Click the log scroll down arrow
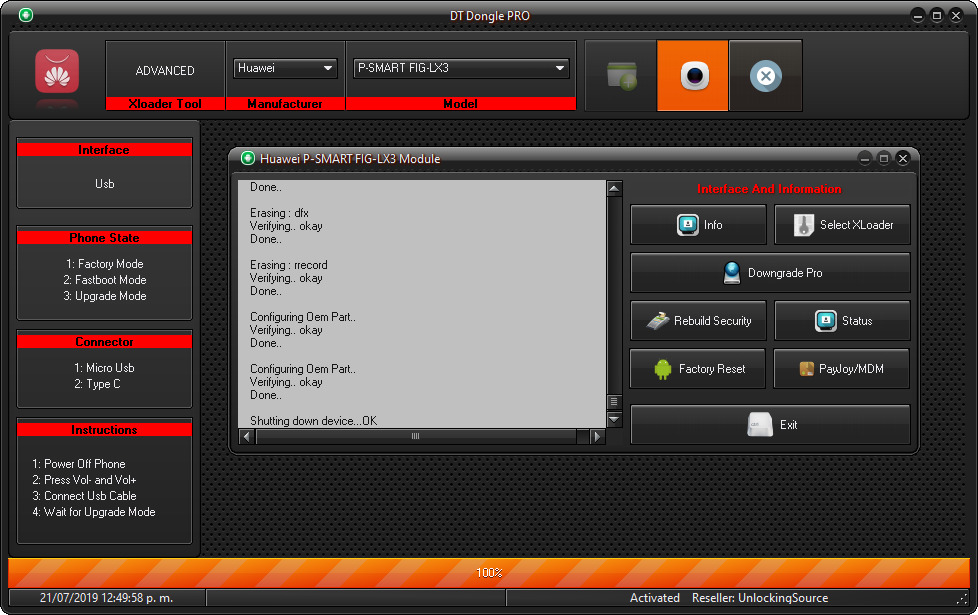Viewport: 978px width, 615px height. tap(614, 419)
